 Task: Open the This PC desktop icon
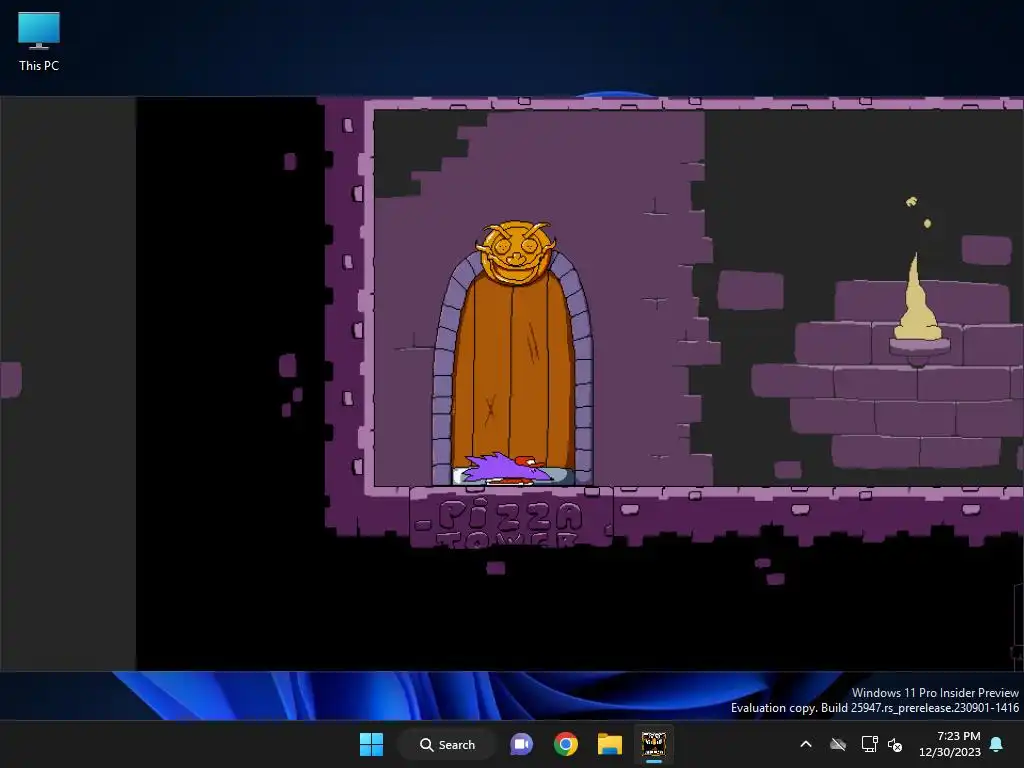coord(39,41)
